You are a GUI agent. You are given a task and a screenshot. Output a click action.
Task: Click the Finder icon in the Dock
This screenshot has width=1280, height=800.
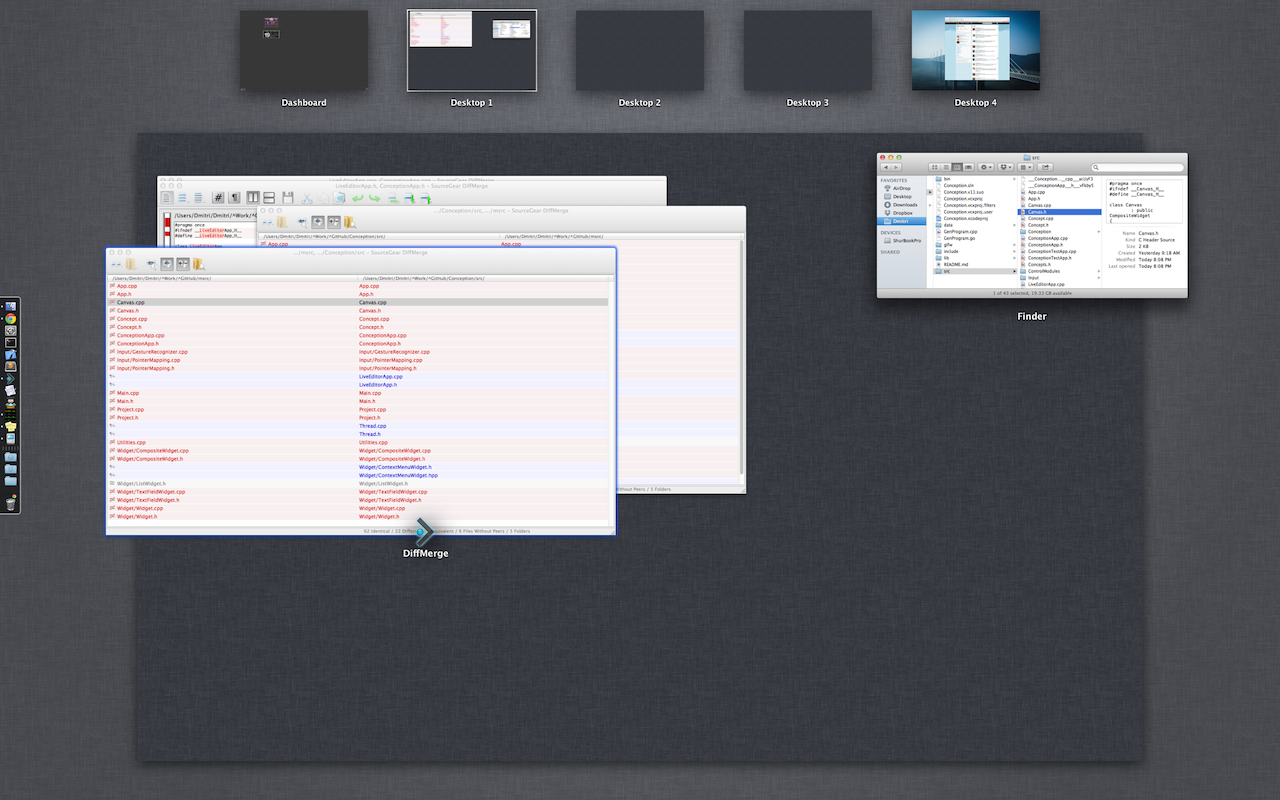11,306
